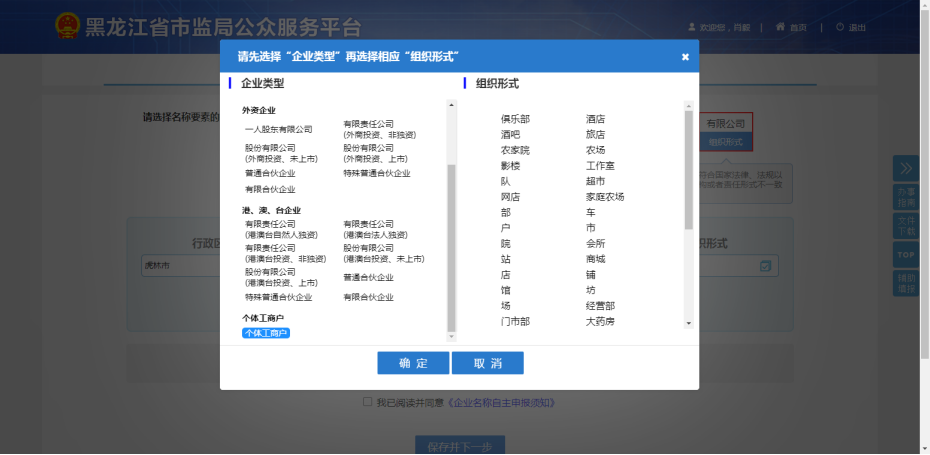Image resolution: width=930 pixels, height=455 pixels.
Task: Open 《企业名称自主申报须知》 link
Action: coord(501,403)
